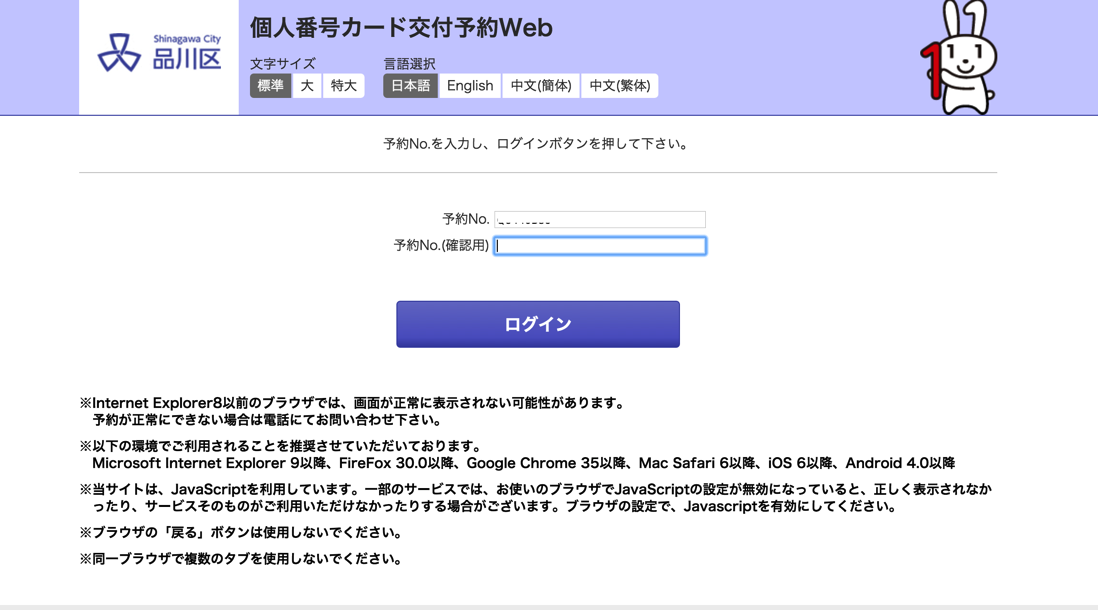The height and width of the screenshot is (610, 1098).
Task: Click the 予約No.を入力し instruction text
Action: click(x=537, y=144)
